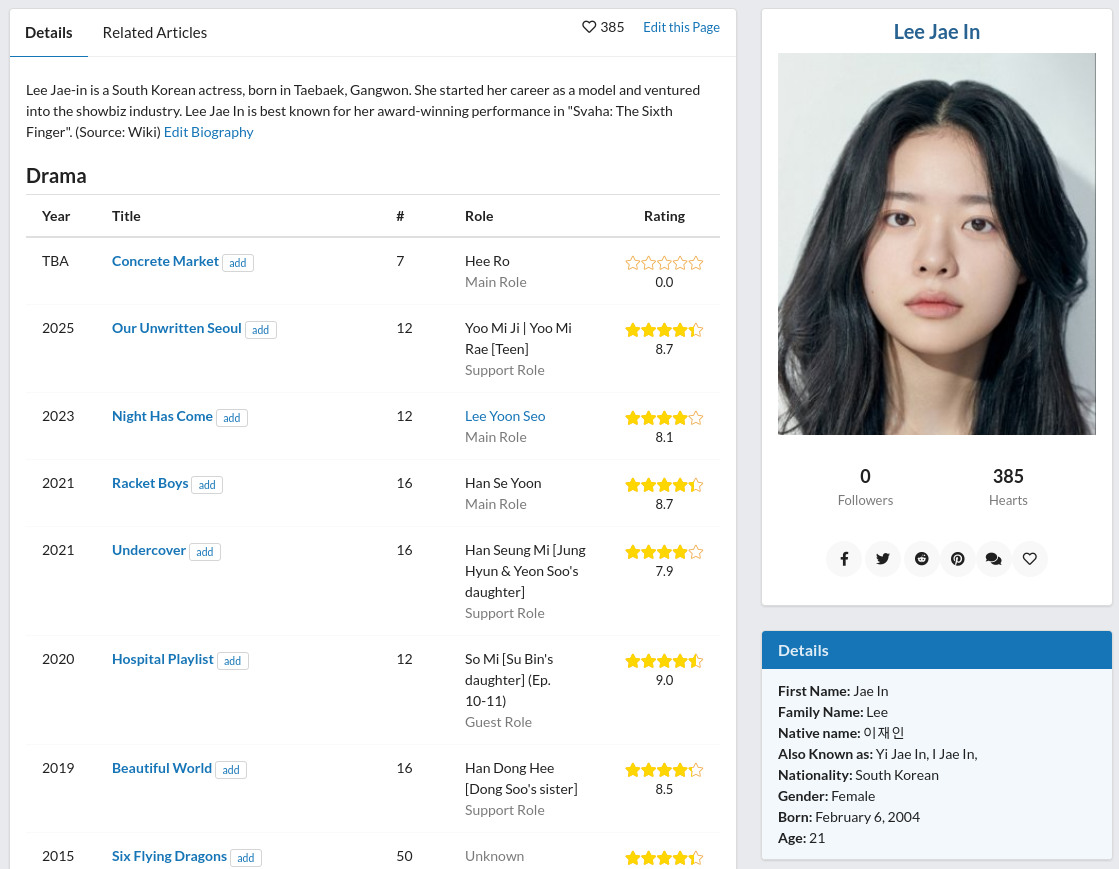
Task: Add Racket Boys to list
Action: tap(207, 485)
